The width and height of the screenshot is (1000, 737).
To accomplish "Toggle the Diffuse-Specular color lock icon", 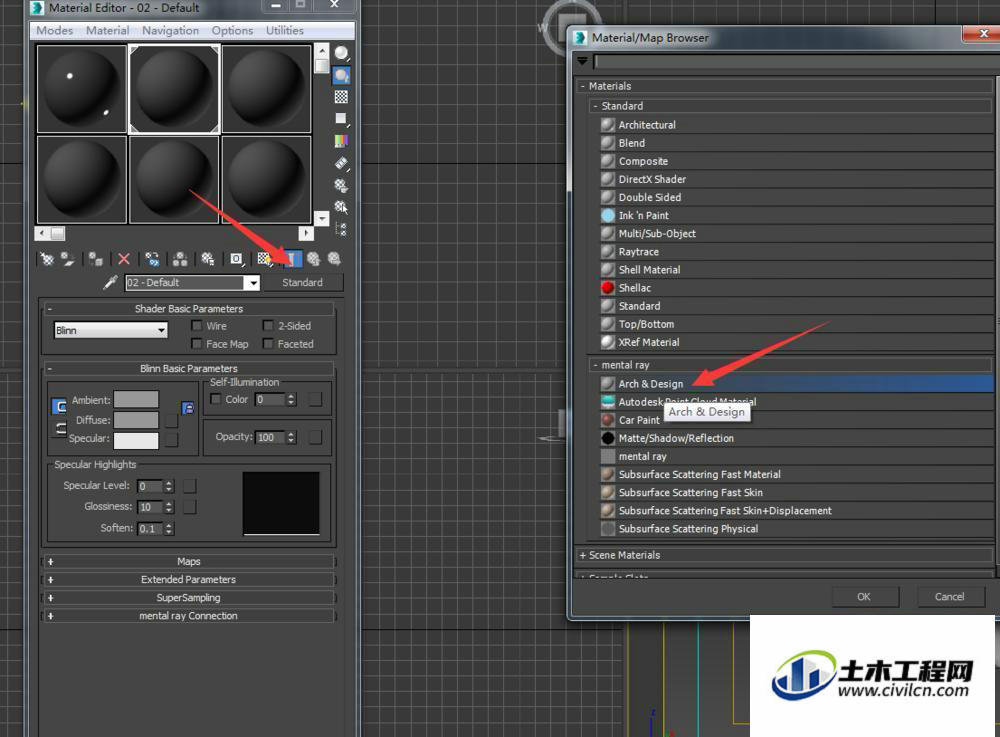I will tap(59, 428).
